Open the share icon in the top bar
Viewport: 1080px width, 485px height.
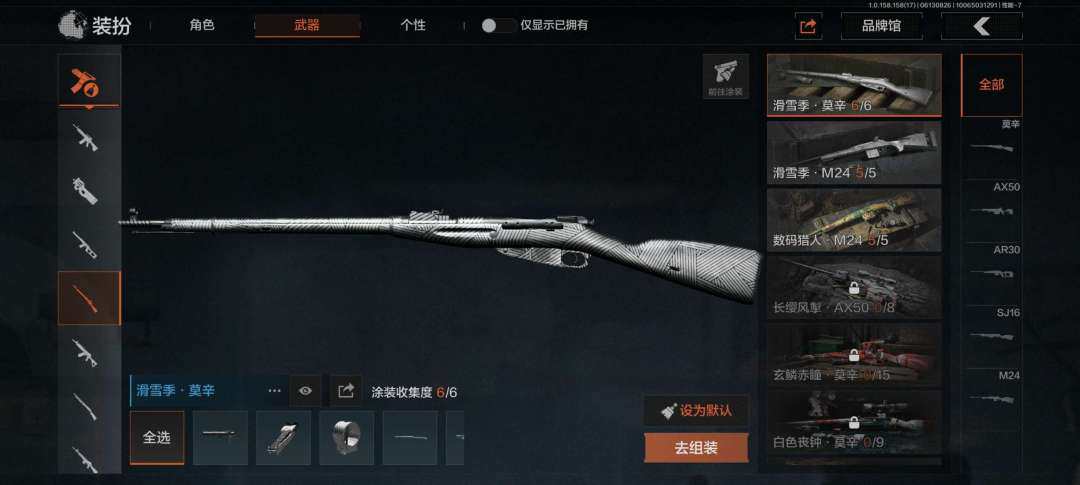coord(808,26)
